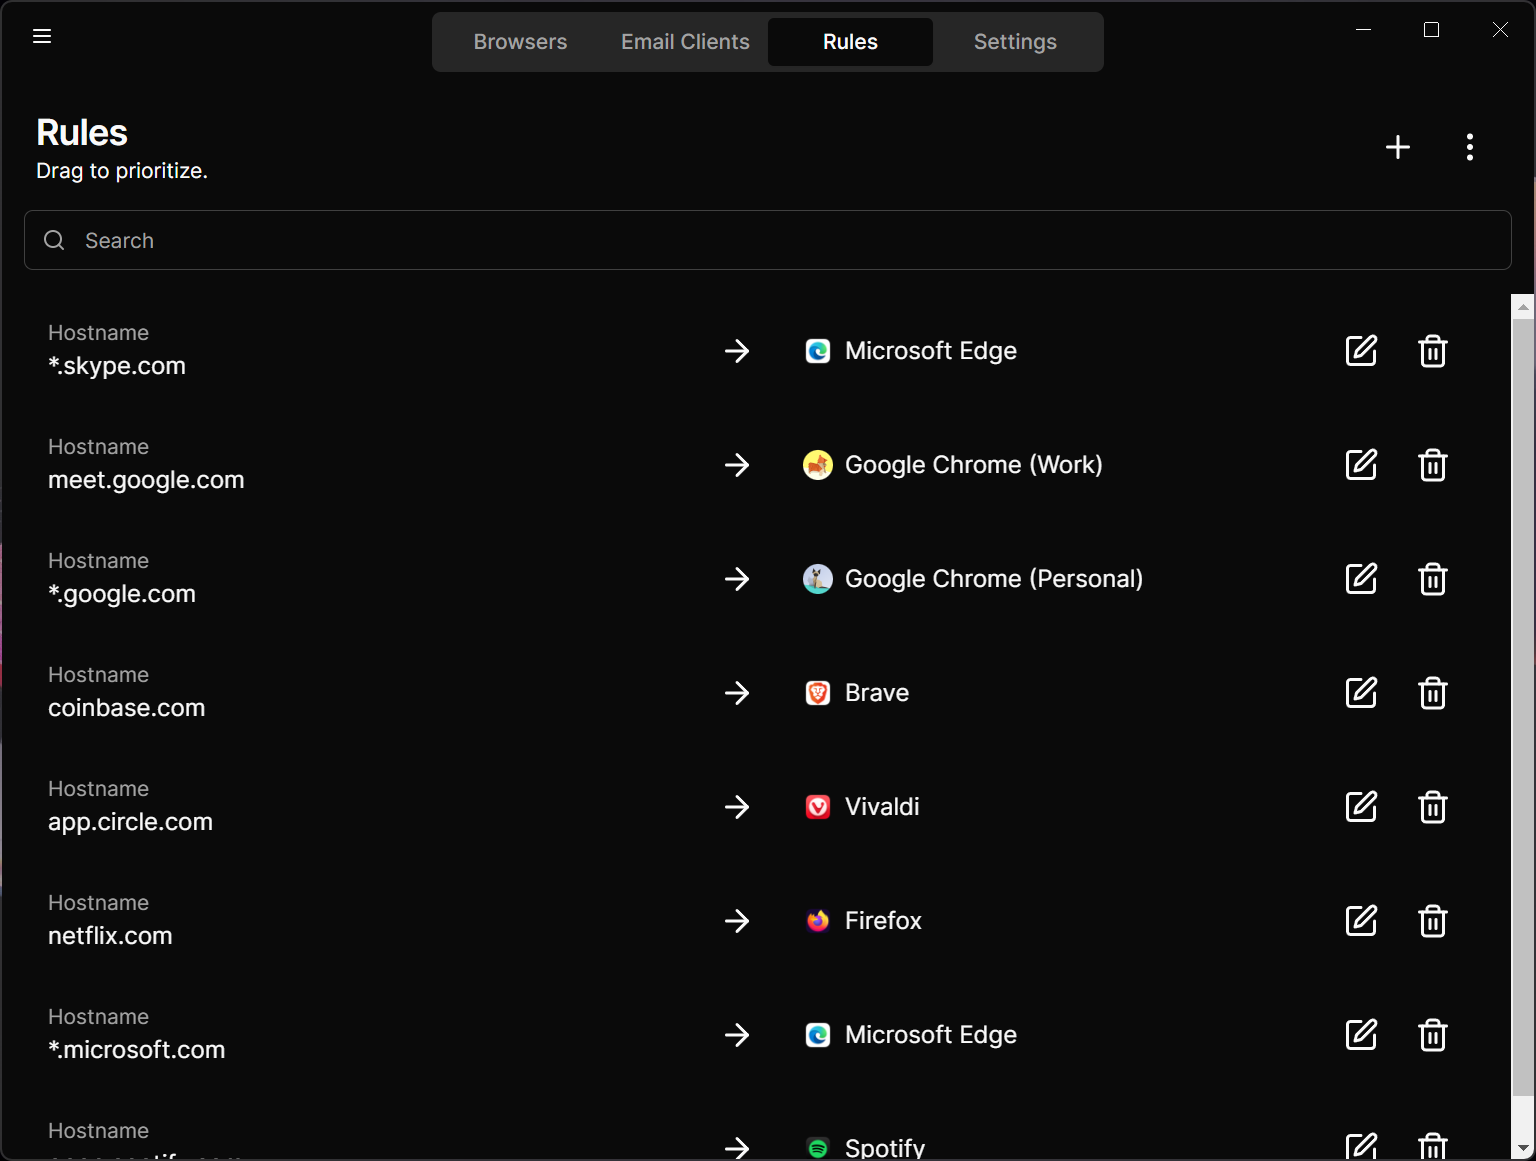The image size is (1536, 1161).
Task: Edit the app.circle.com rule
Action: coord(1361,807)
